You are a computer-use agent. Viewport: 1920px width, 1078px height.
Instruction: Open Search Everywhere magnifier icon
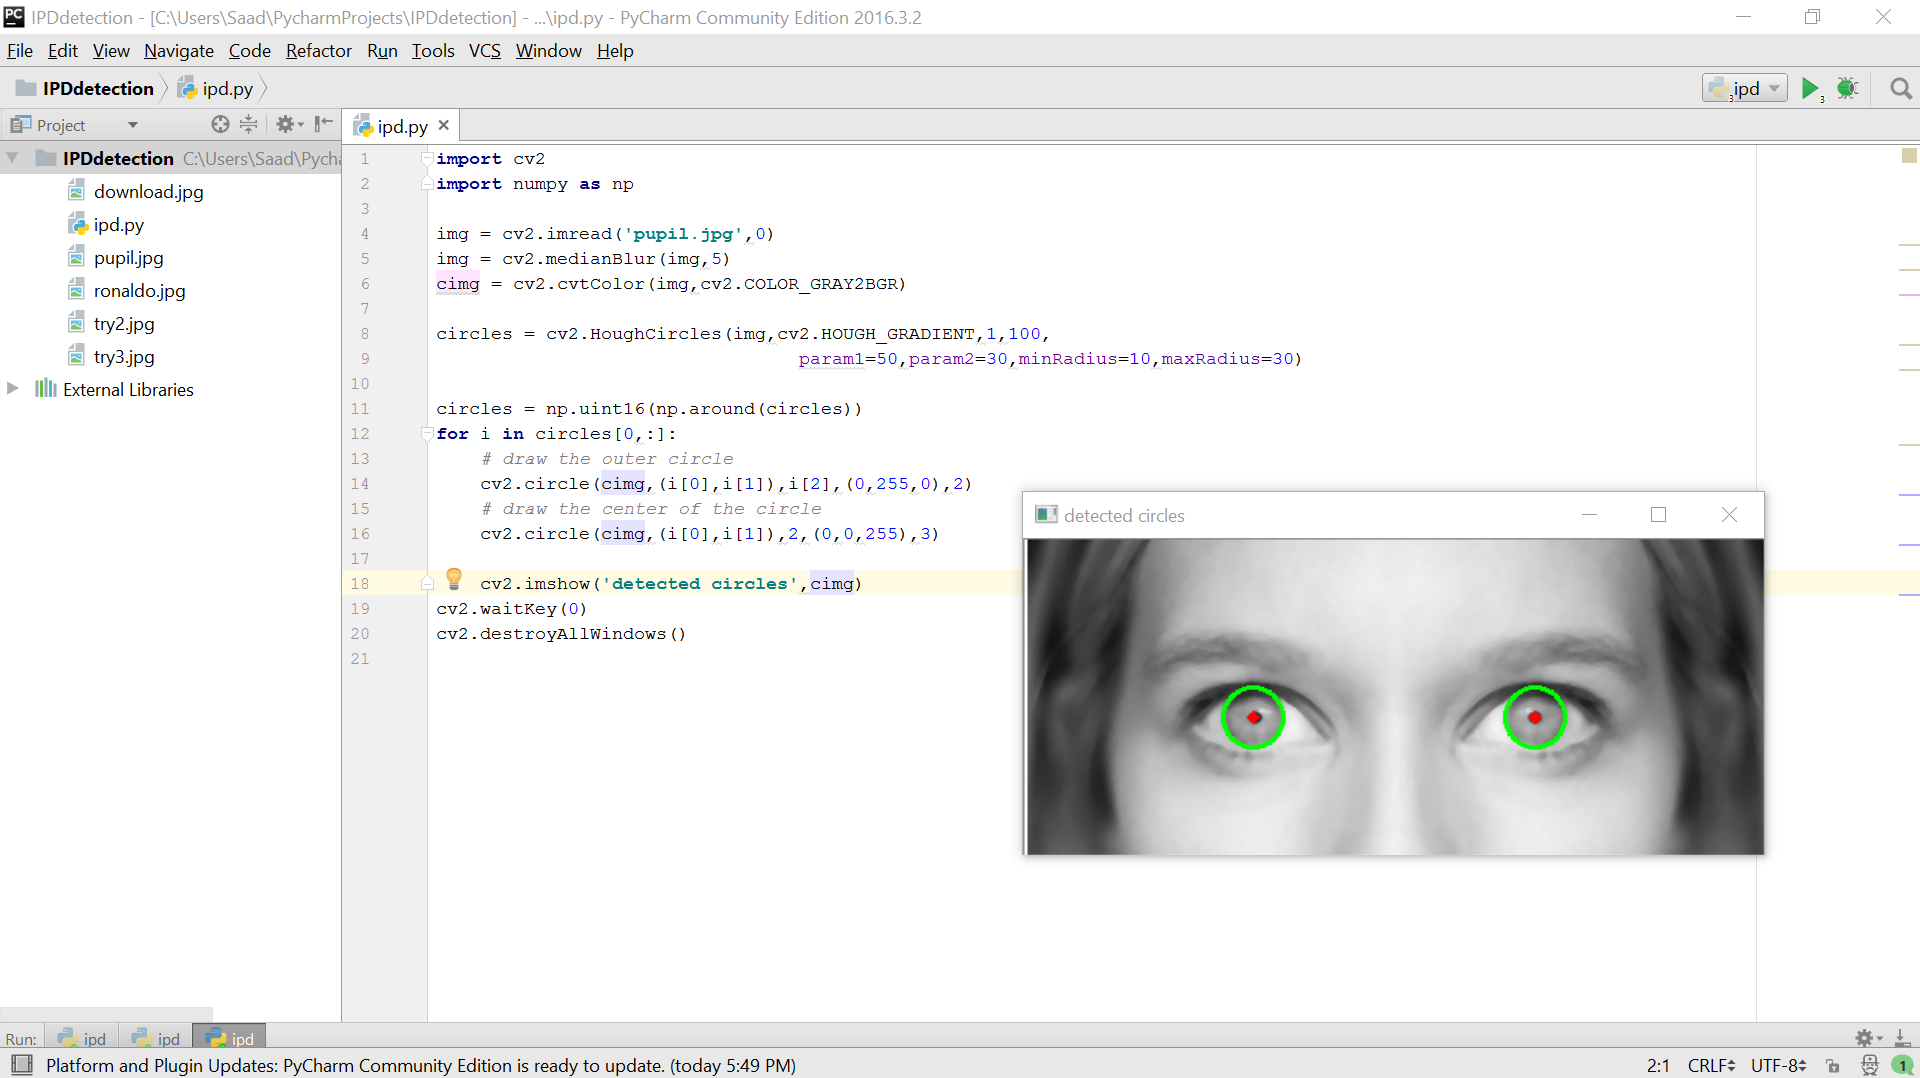point(1900,89)
